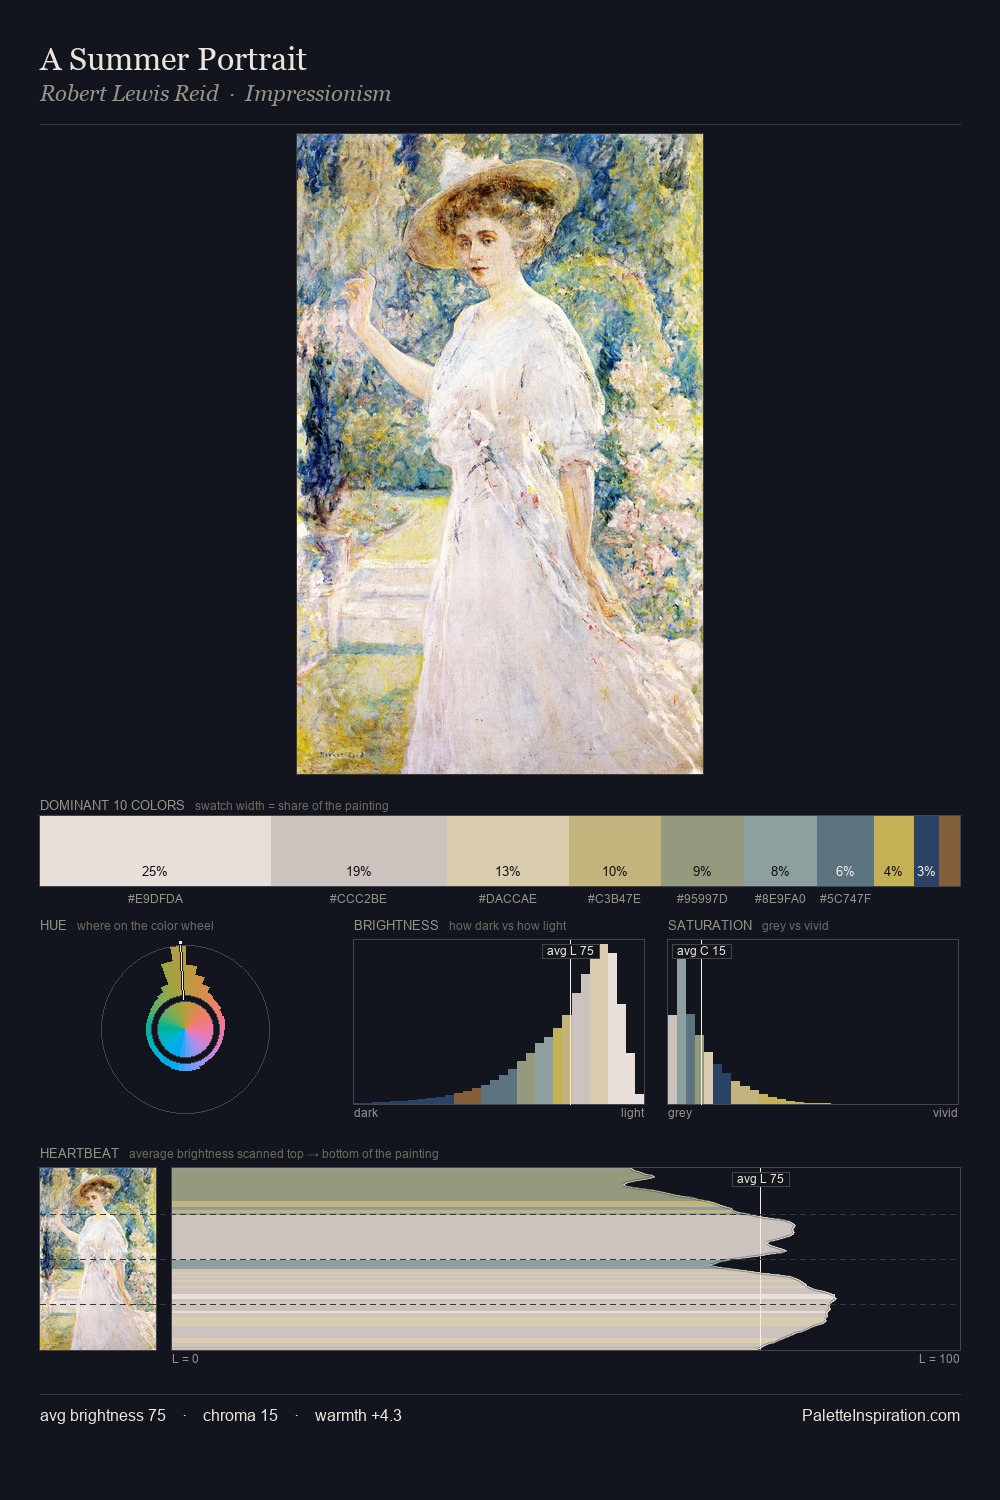The image size is (1000, 1500).
Task: Click the HUE section heading
Action: point(53,925)
